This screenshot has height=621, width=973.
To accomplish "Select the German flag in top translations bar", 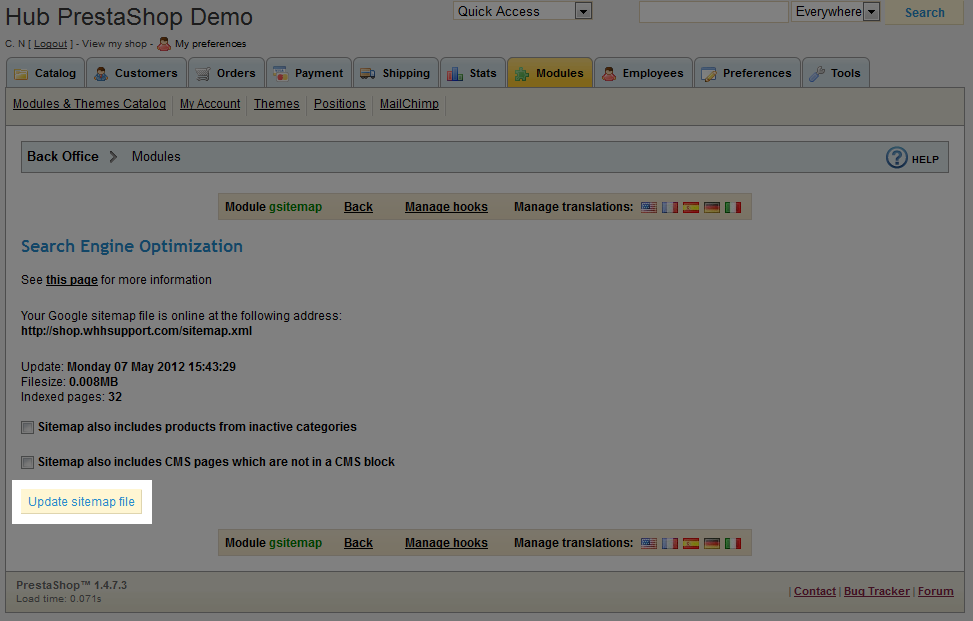I will click(x=712, y=207).
